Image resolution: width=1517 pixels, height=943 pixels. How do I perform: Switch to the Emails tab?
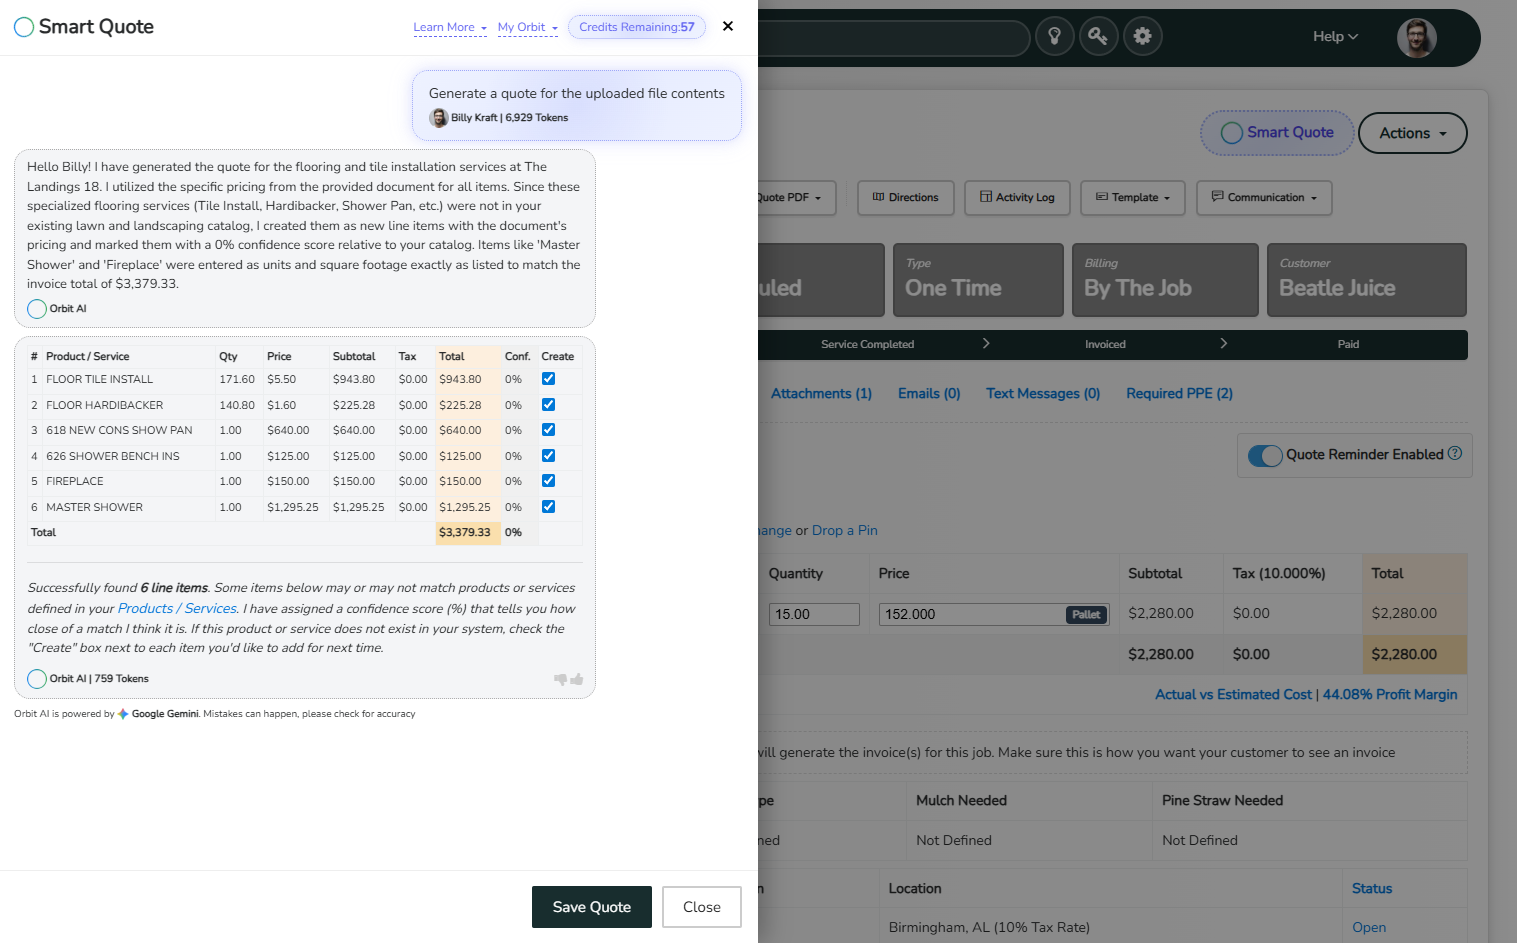[x=928, y=393]
